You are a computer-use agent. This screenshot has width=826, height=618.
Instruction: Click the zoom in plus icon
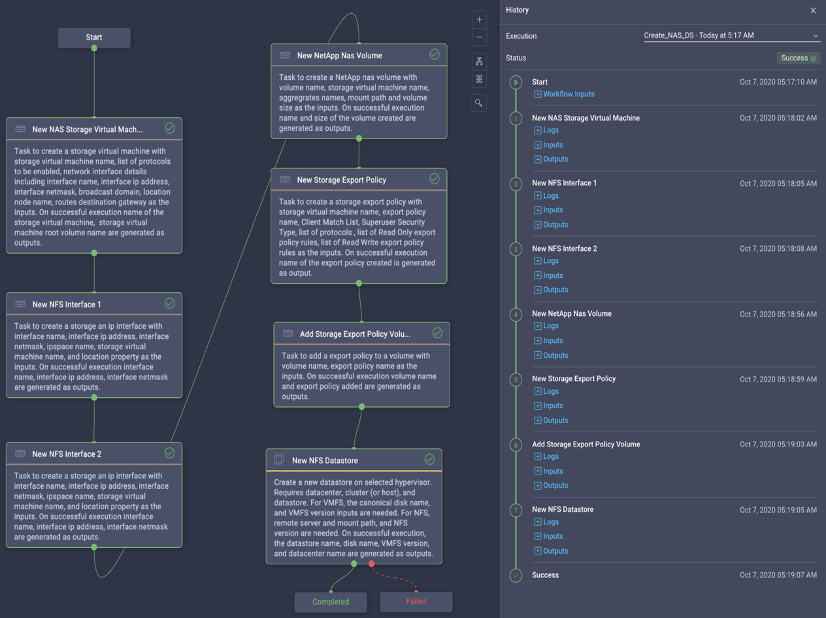point(479,20)
